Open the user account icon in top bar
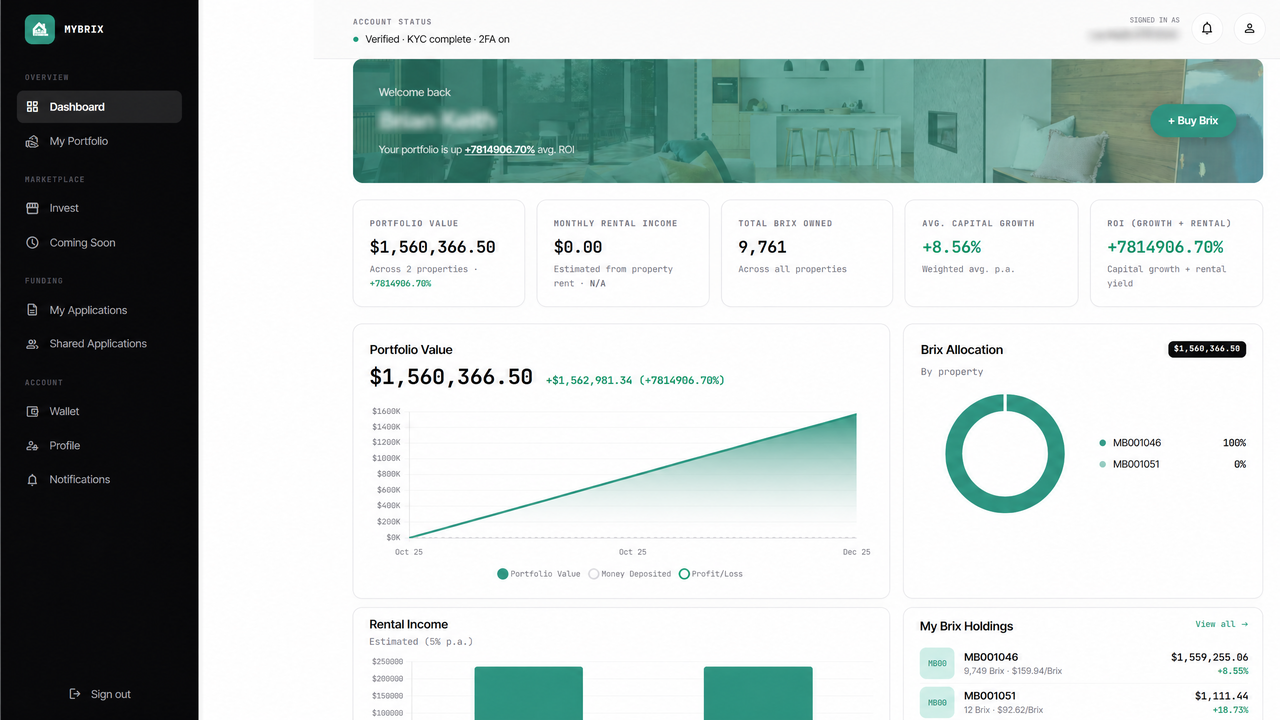 click(x=1249, y=29)
